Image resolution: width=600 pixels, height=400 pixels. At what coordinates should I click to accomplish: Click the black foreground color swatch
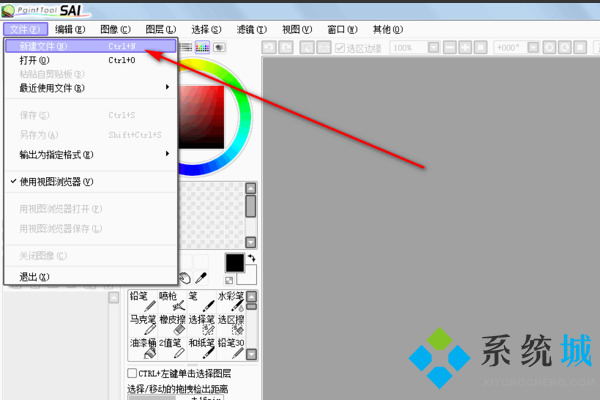click(x=235, y=263)
